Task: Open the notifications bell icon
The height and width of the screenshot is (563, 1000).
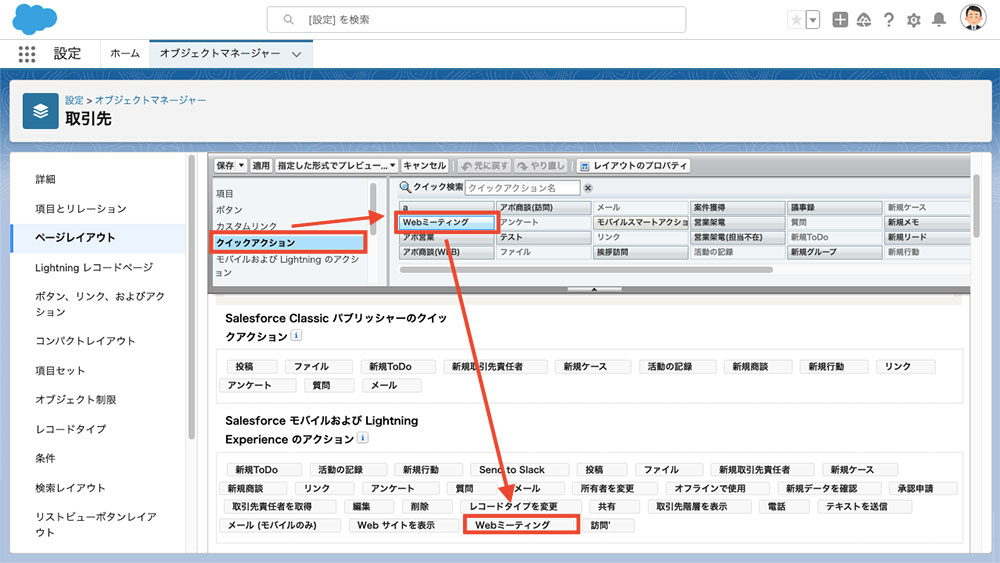Action: 939,20
